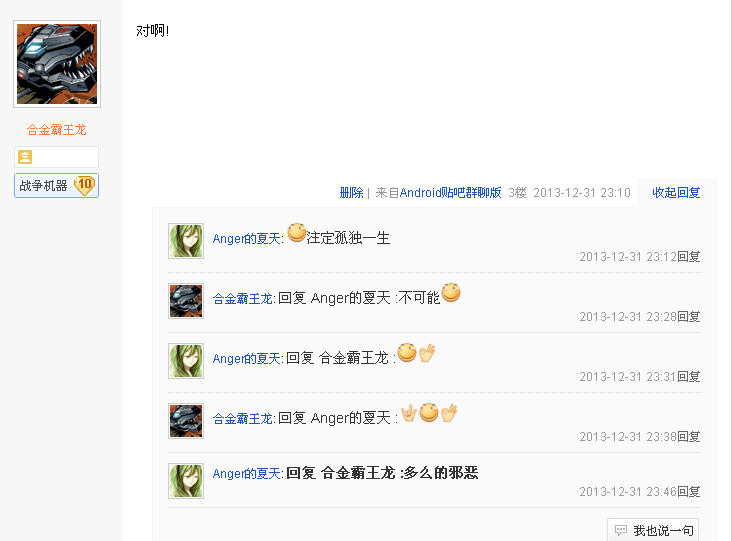The width and height of the screenshot is (732, 541).
Task: Reply to the 23:46 comment 多么的邪恶
Action: 689,492
